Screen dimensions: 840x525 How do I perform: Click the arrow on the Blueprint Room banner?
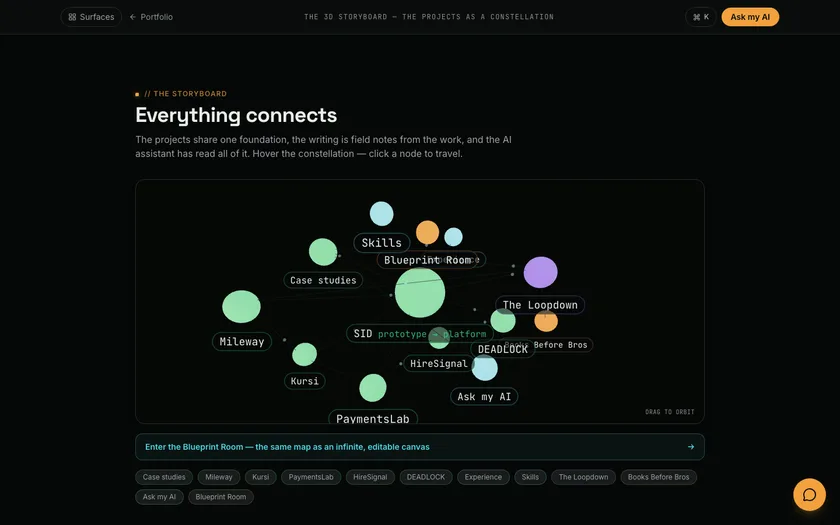pyautogui.click(x=691, y=447)
